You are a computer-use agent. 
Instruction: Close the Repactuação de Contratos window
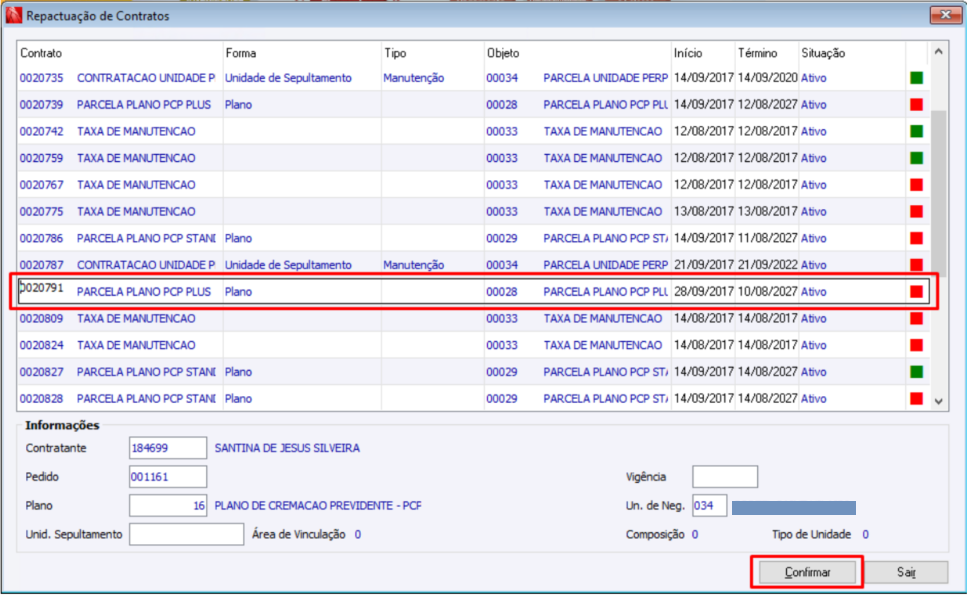click(945, 15)
